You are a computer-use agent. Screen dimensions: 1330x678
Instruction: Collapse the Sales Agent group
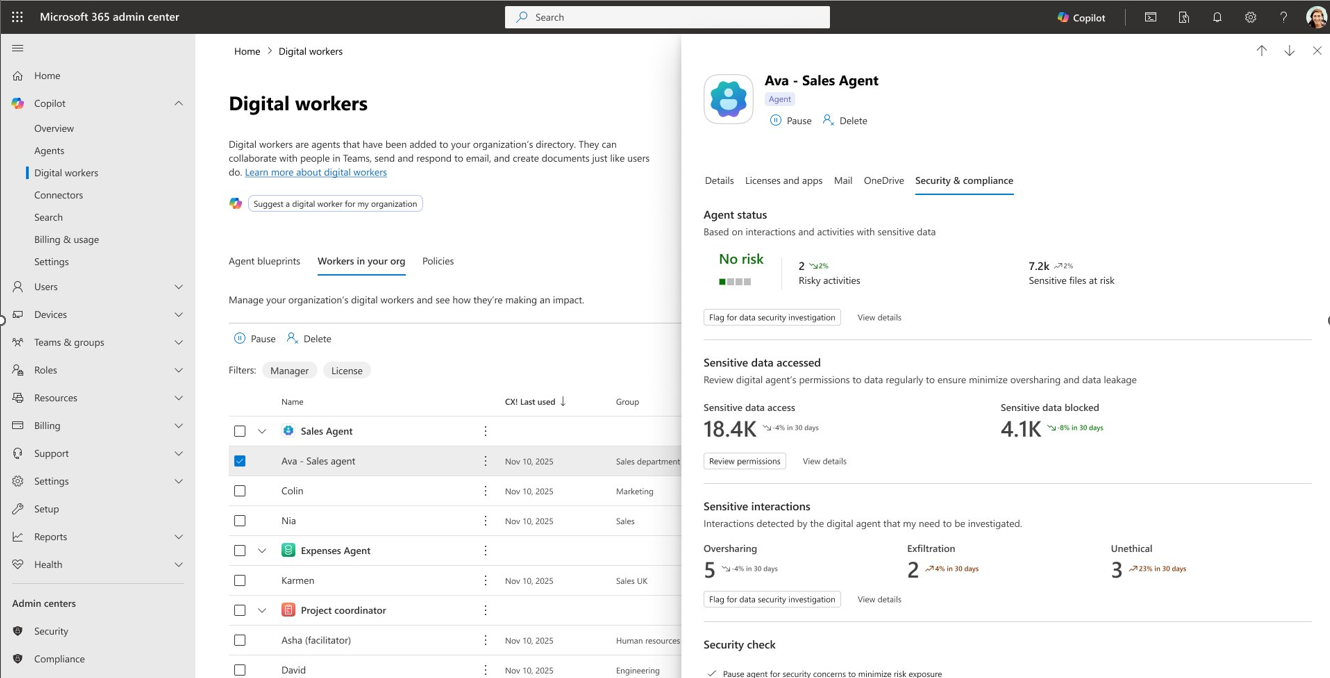262,431
